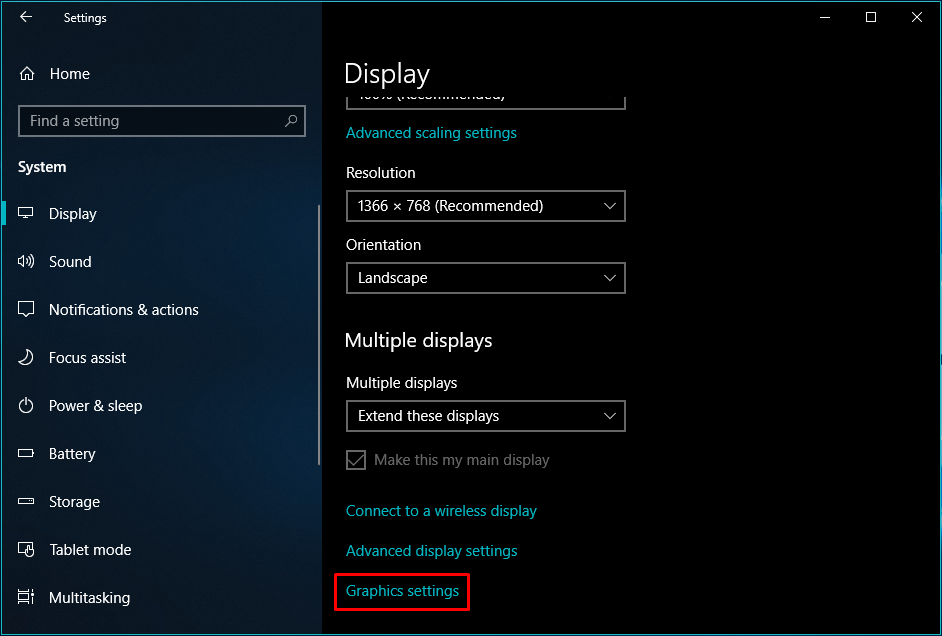942x636 pixels.
Task: Click the Find a setting search box
Action: [160, 120]
